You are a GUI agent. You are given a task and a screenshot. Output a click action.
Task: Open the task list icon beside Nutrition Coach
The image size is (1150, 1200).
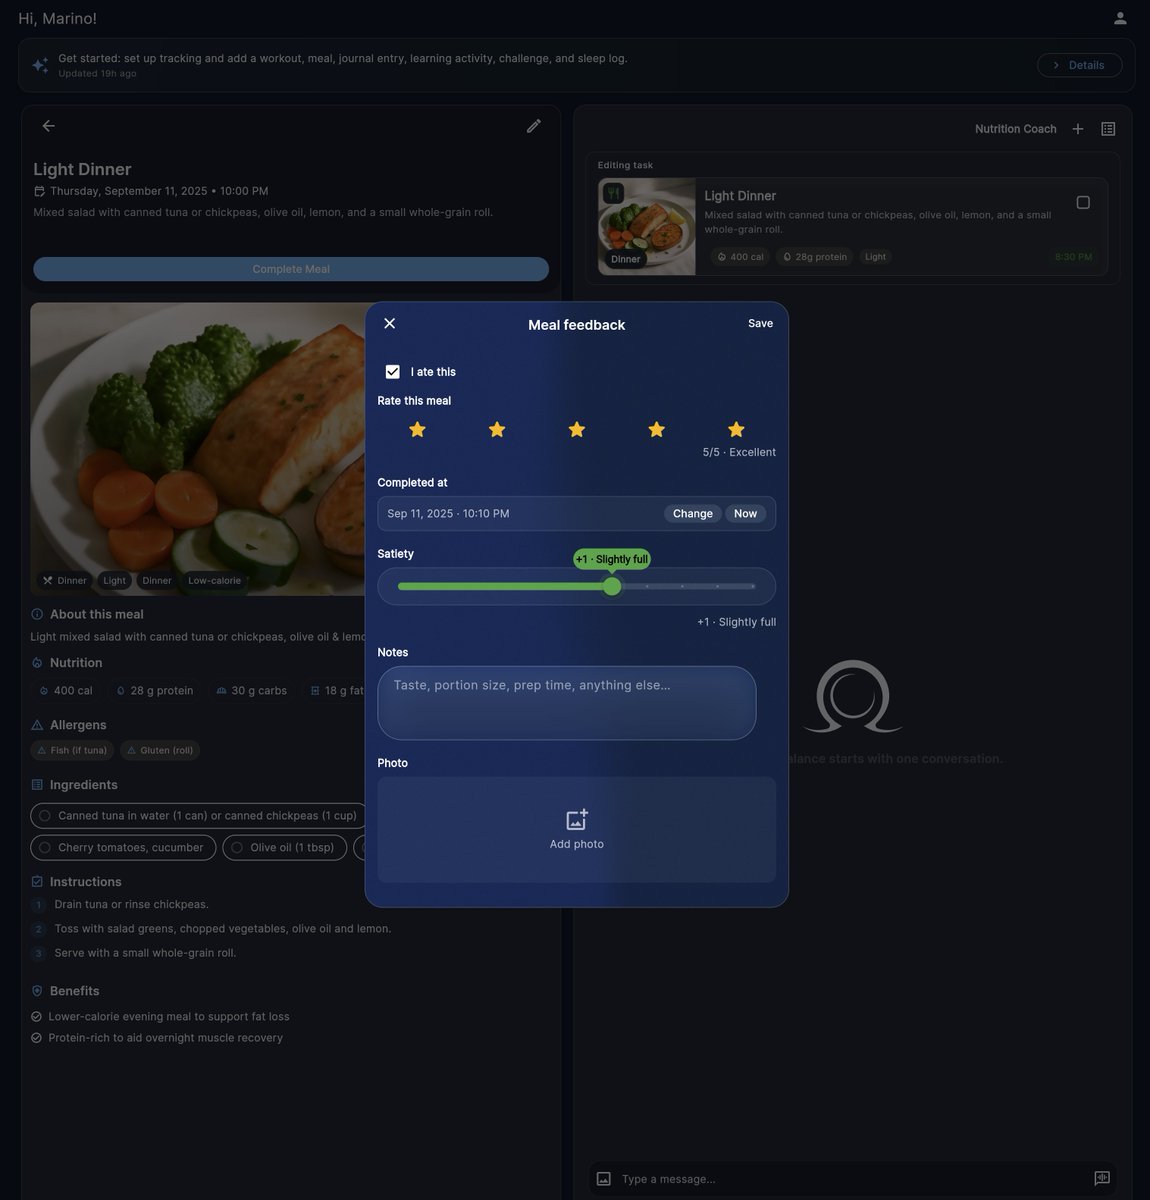[x=1107, y=128]
